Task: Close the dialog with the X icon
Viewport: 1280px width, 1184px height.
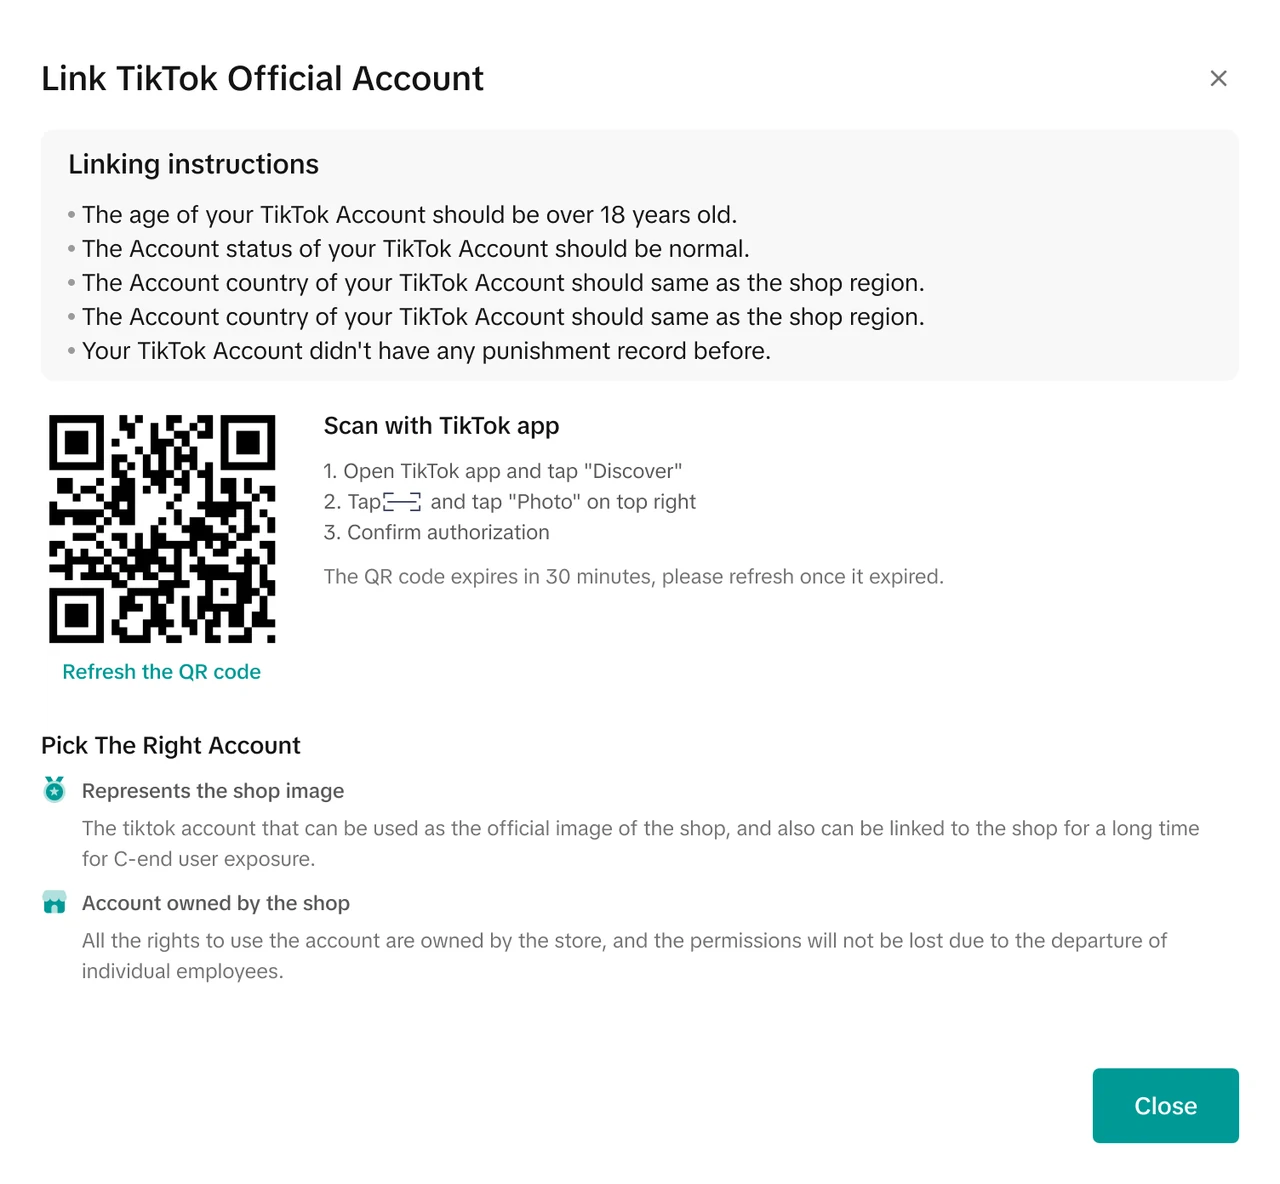Action: [1218, 78]
